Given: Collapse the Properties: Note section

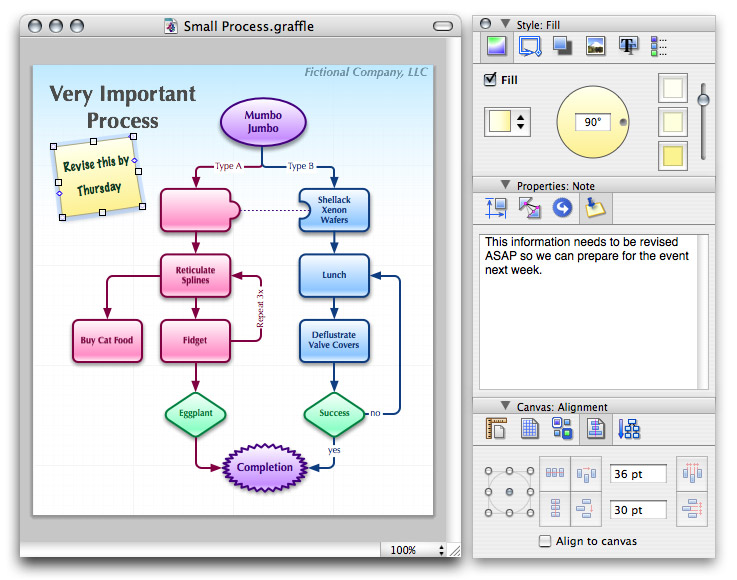Looking at the screenshot, I should point(505,185).
